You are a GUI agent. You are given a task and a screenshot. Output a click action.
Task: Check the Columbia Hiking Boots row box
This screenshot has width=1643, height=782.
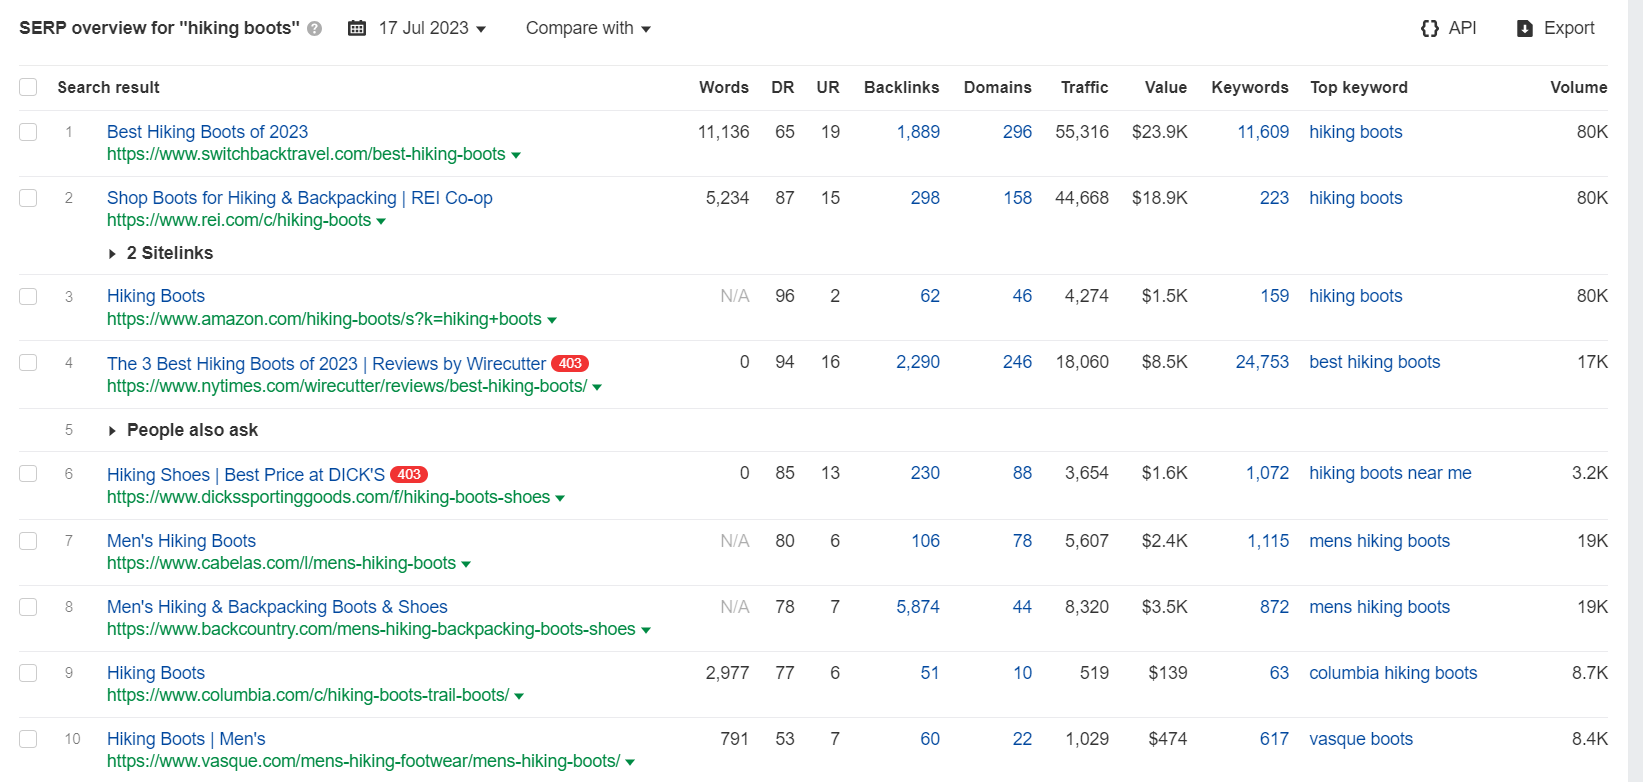click(28, 673)
